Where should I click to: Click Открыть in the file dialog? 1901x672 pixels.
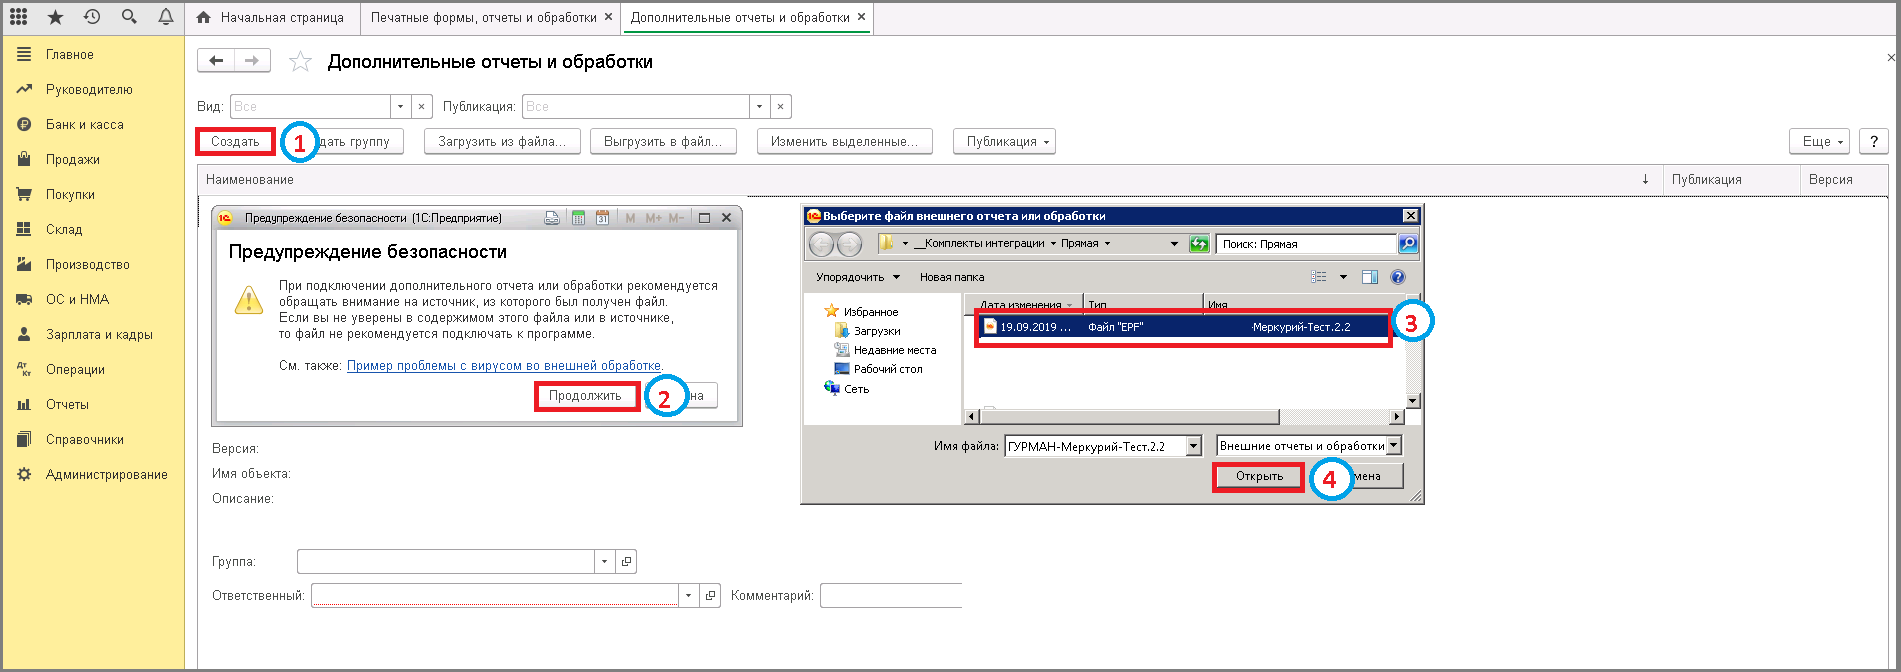coord(1259,476)
